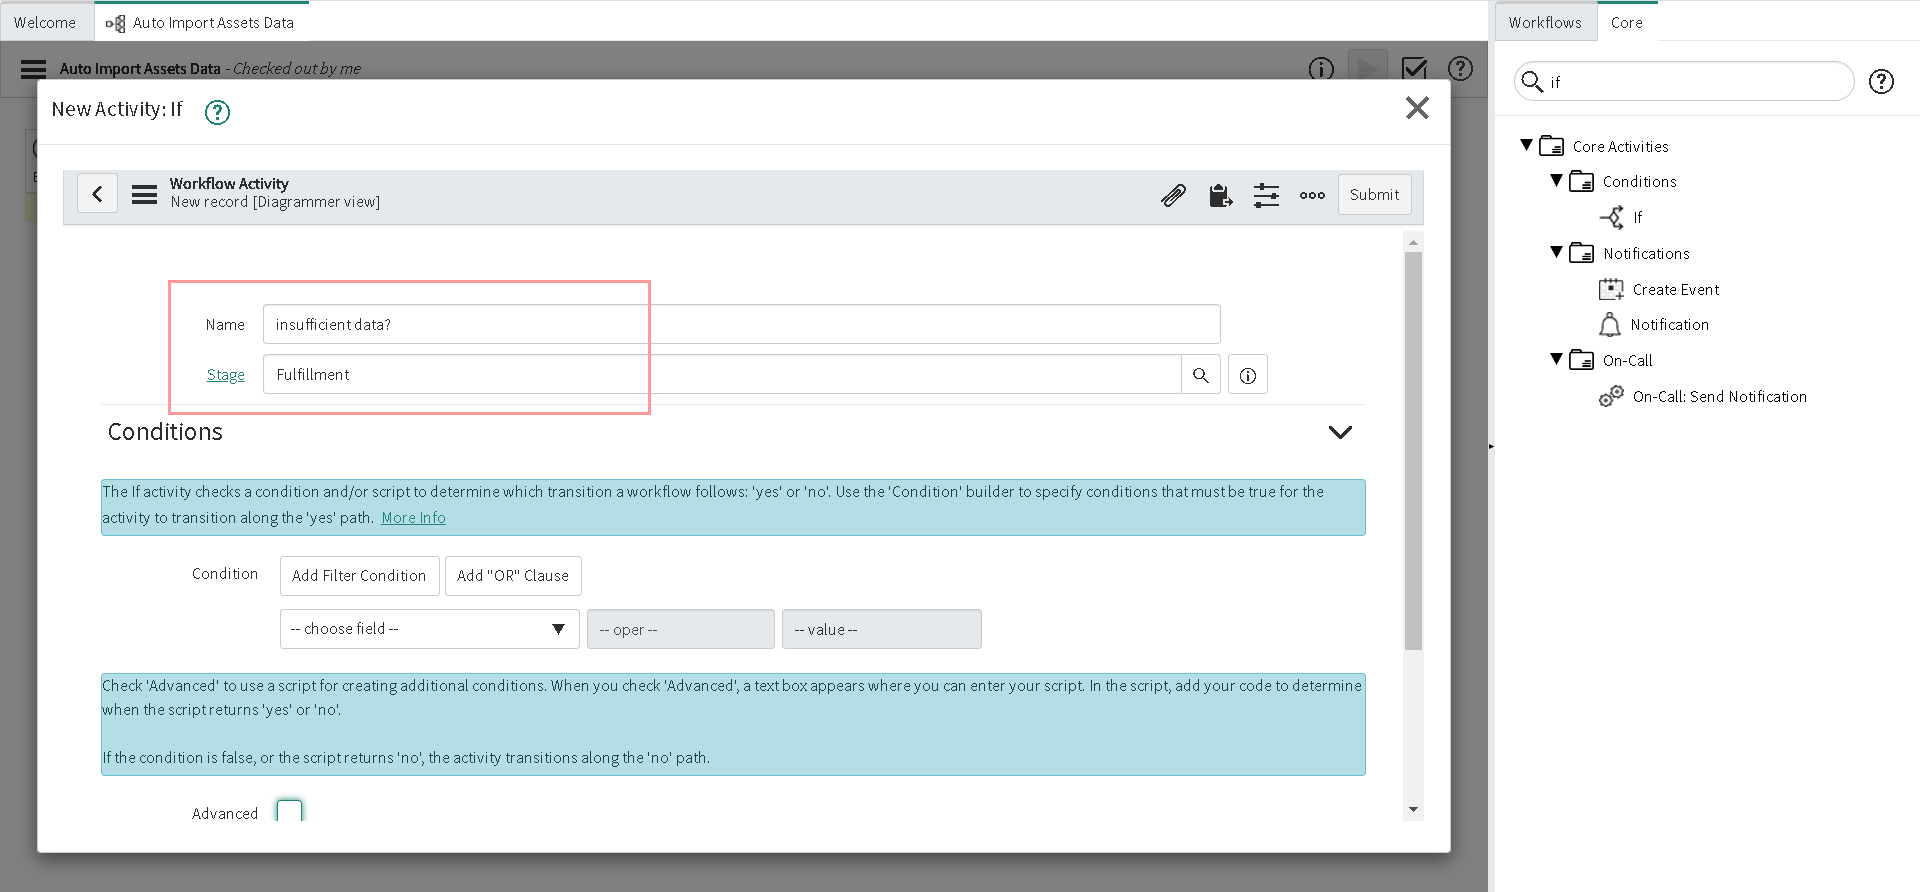Open the workflow hamburger menu behind dialog
1920x892 pixels.
pos(33,69)
